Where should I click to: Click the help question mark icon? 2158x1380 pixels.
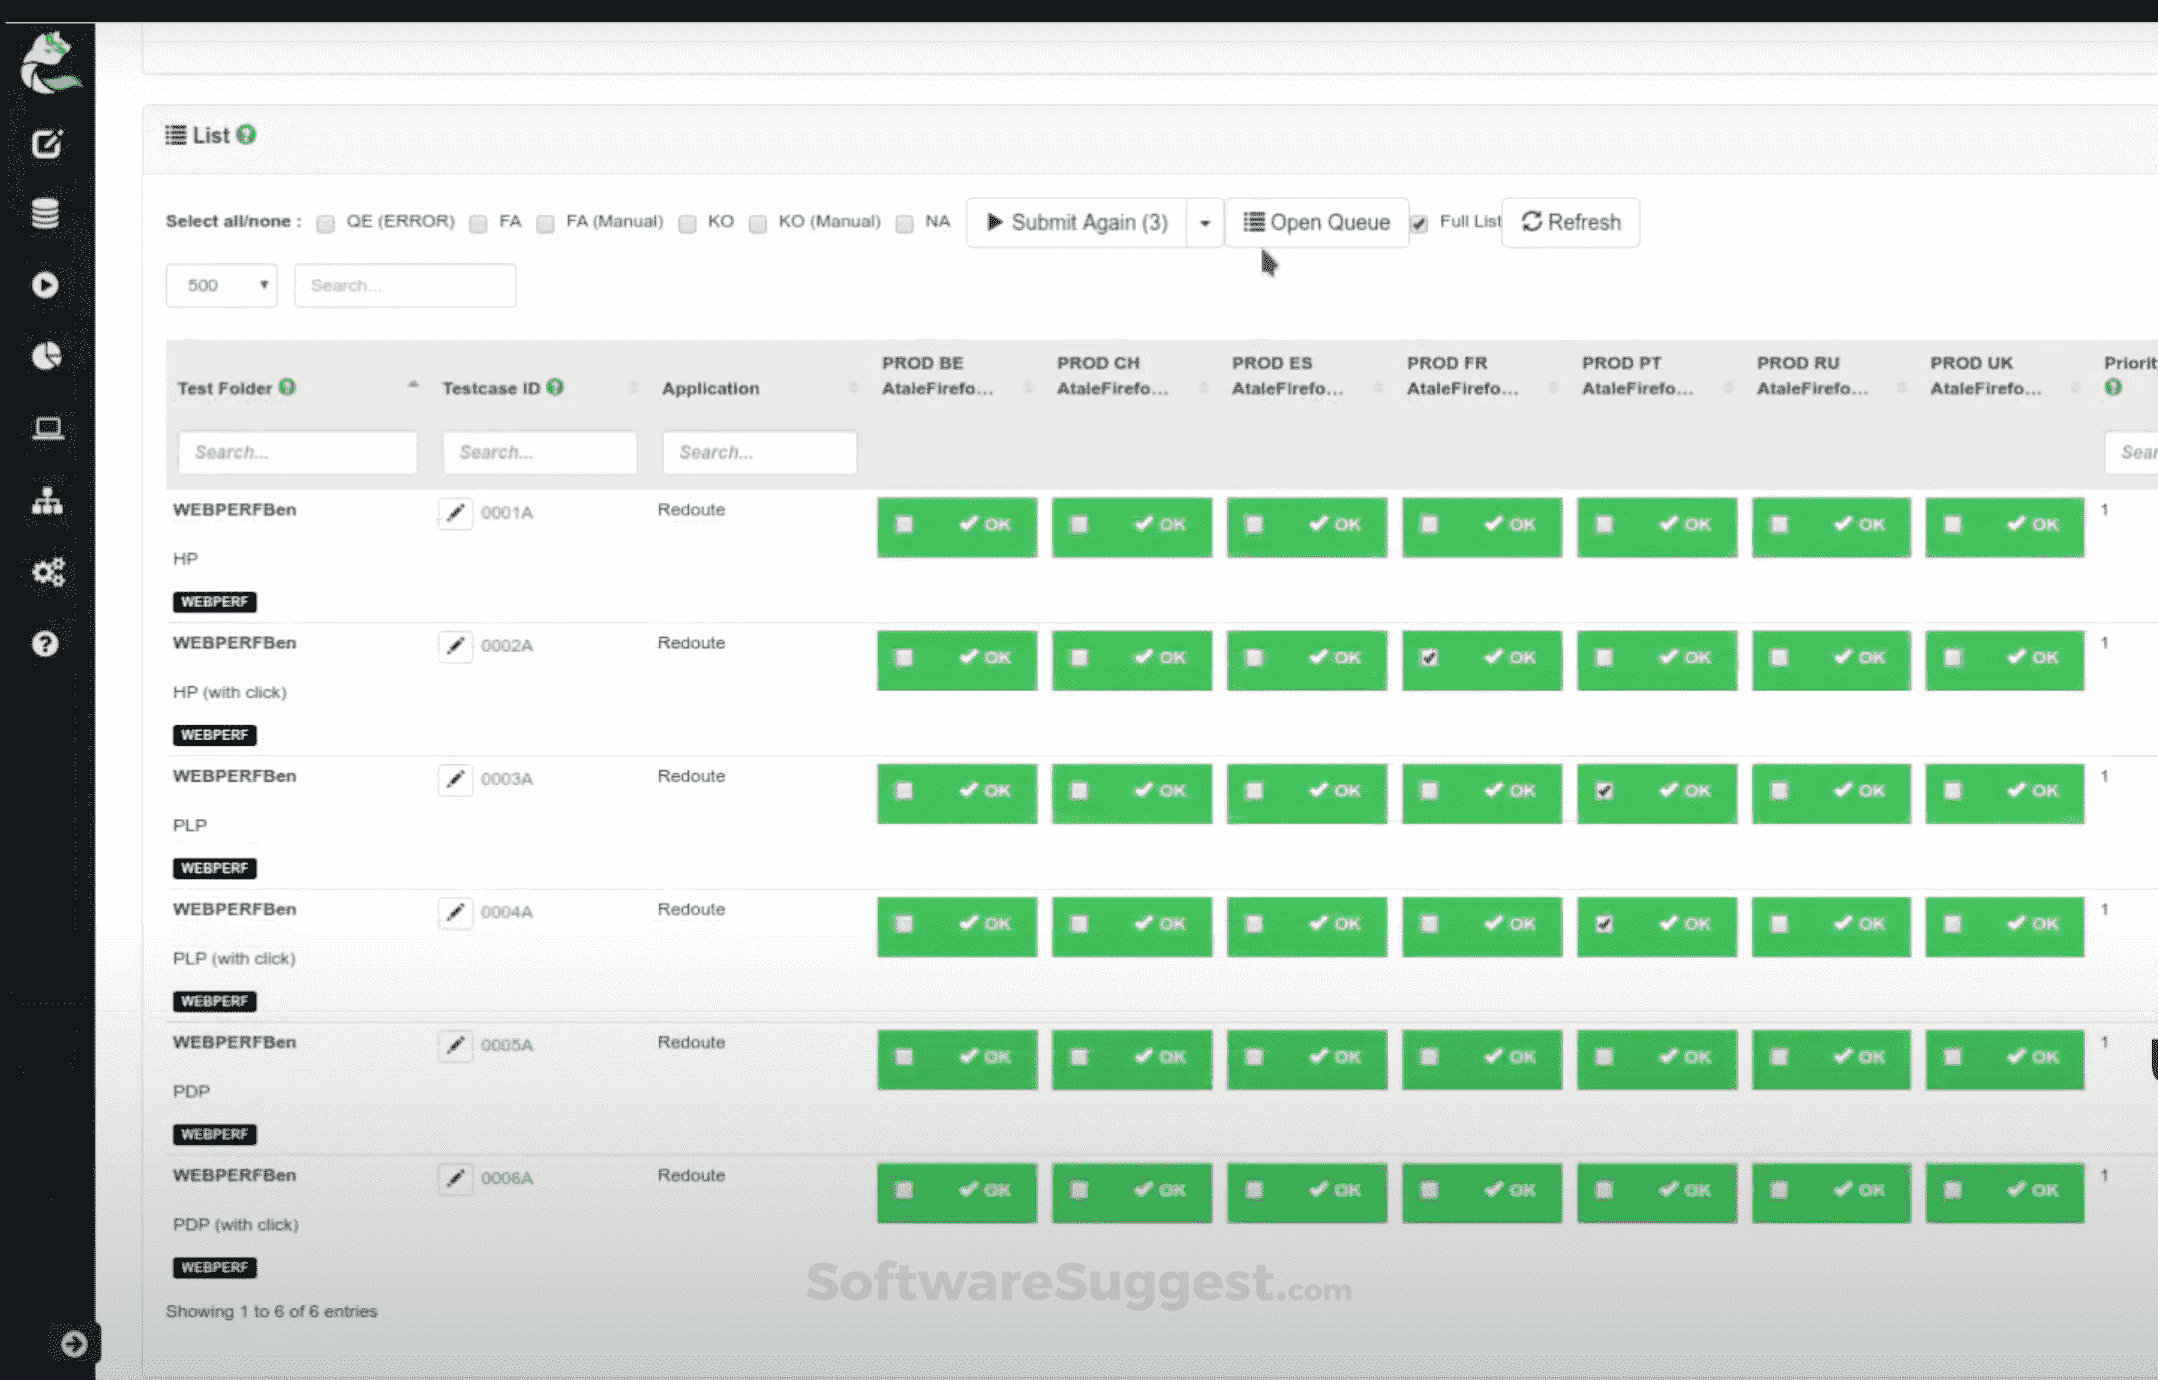(x=46, y=644)
